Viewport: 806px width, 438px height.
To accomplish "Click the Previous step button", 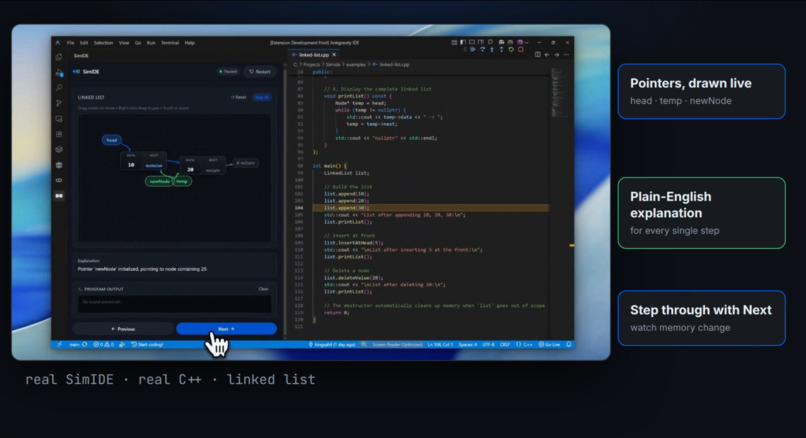I will tap(123, 329).
